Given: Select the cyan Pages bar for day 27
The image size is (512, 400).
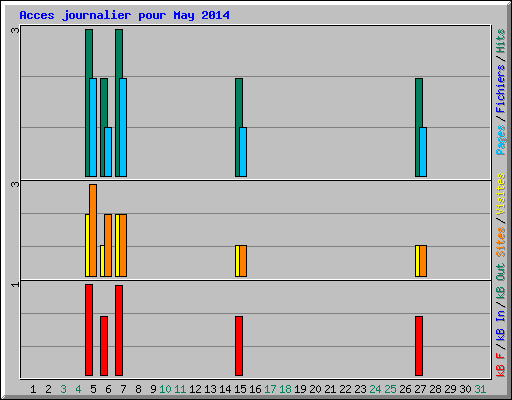Looking at the screenshot, I should [423, 152].
